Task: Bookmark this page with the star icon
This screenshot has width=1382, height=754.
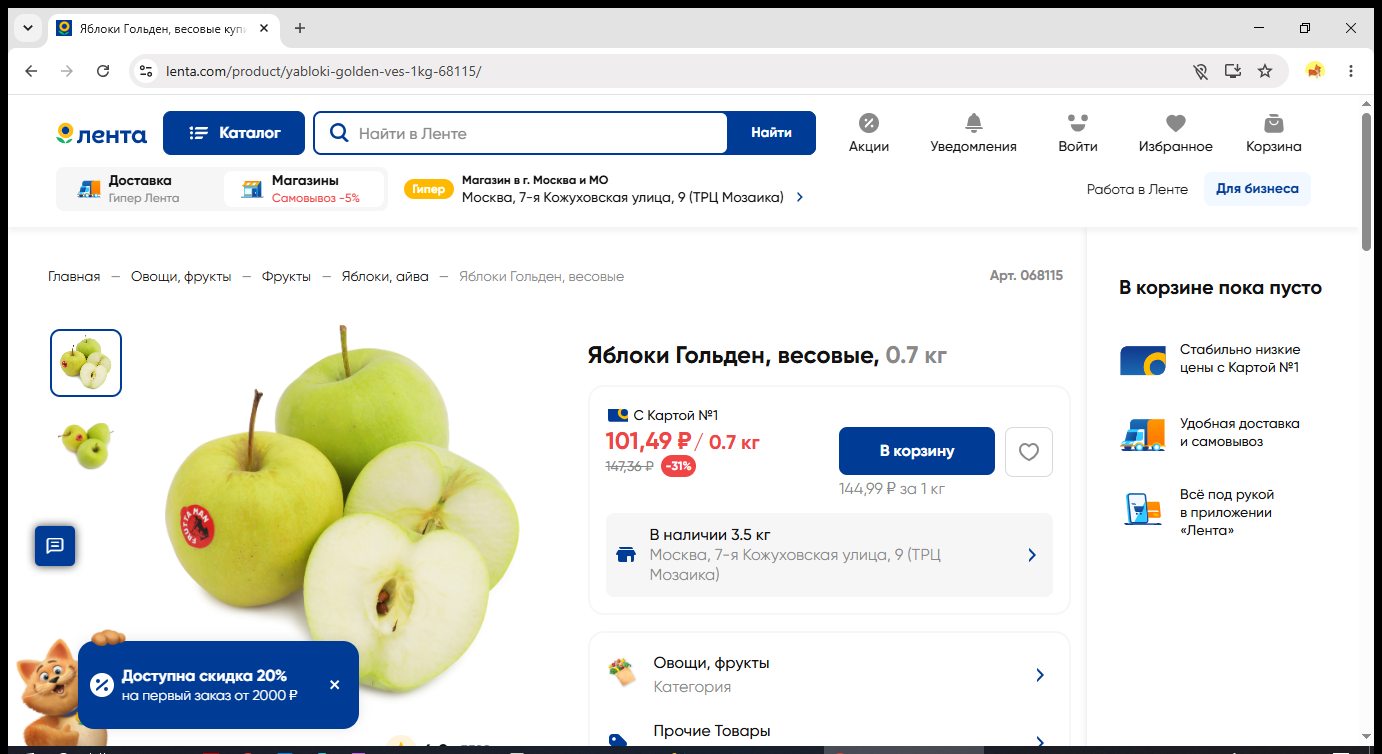Action: pyautogui.click(x=1265, y=71)
